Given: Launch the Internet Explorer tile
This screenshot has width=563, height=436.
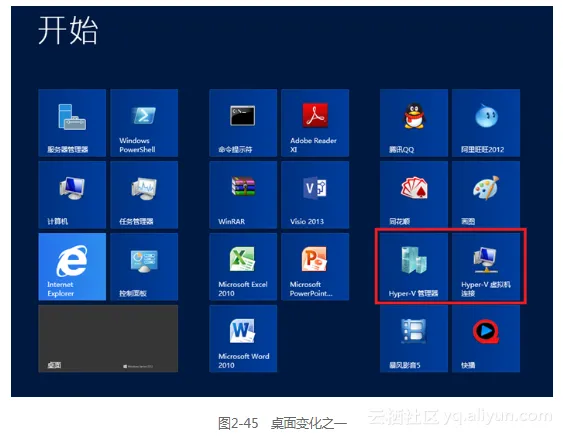Looking at the screenshot, I should pyautogui.click(x=72, y=267).
